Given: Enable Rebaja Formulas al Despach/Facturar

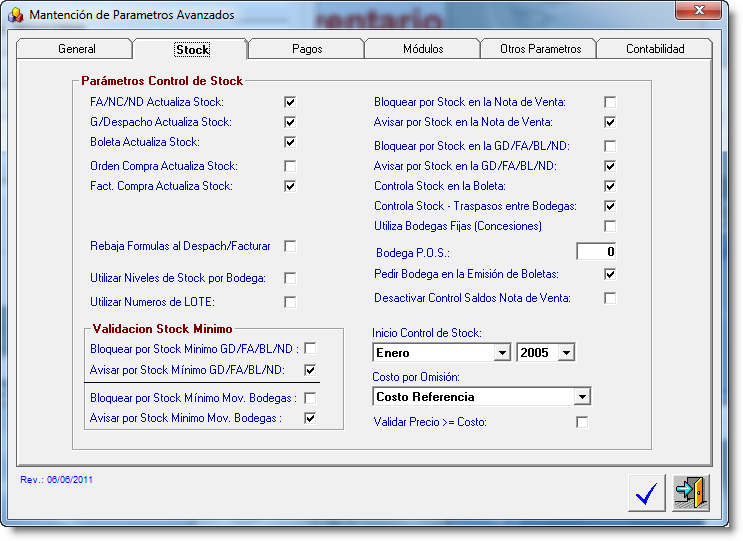Looking at the screenshot, I should (x=290, y=246).
